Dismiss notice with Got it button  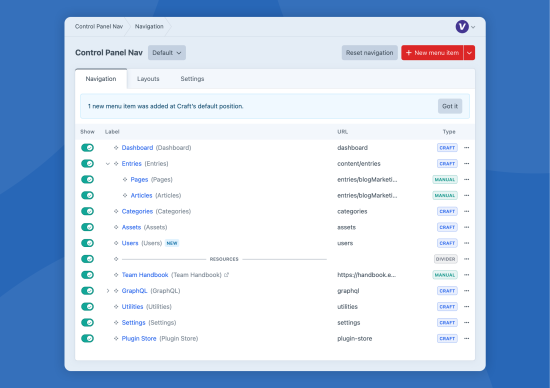pos(450,106)
